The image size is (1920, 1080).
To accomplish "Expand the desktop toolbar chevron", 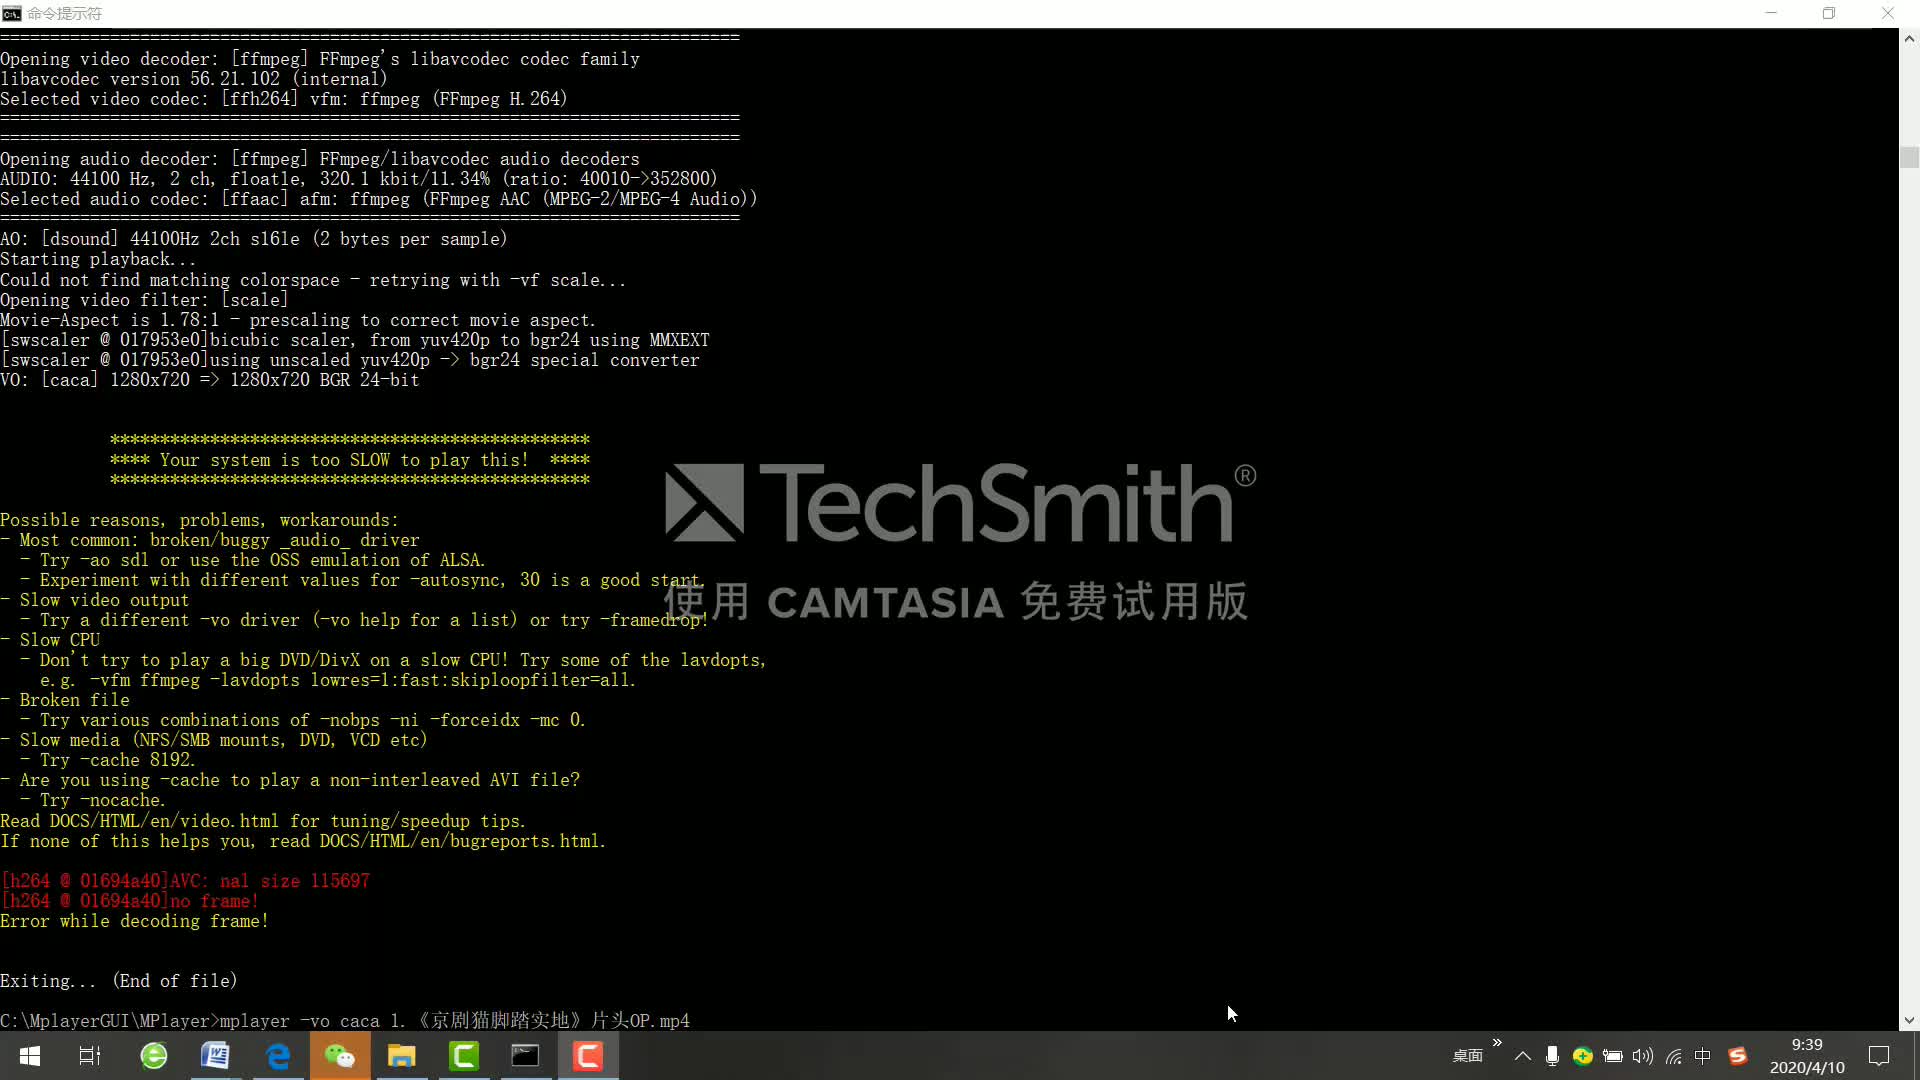I will pos(1497,1043).
